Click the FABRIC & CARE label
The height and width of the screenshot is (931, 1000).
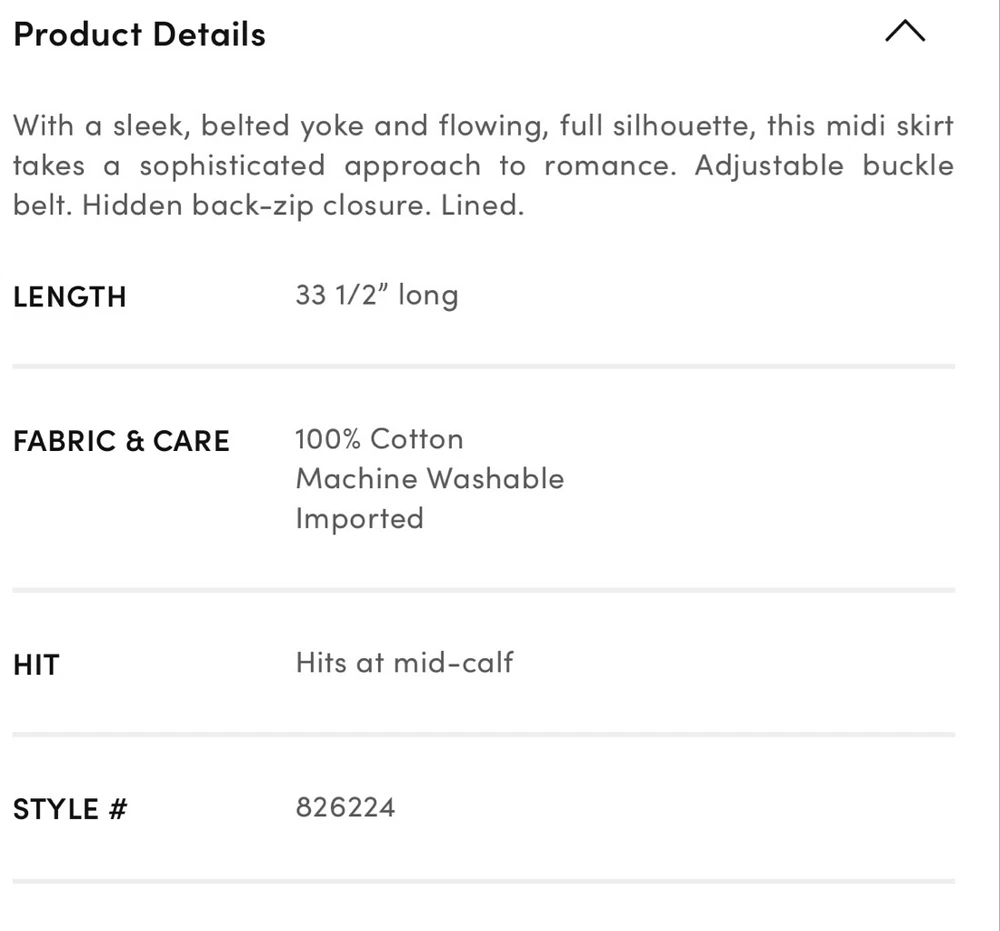[121, 441]
